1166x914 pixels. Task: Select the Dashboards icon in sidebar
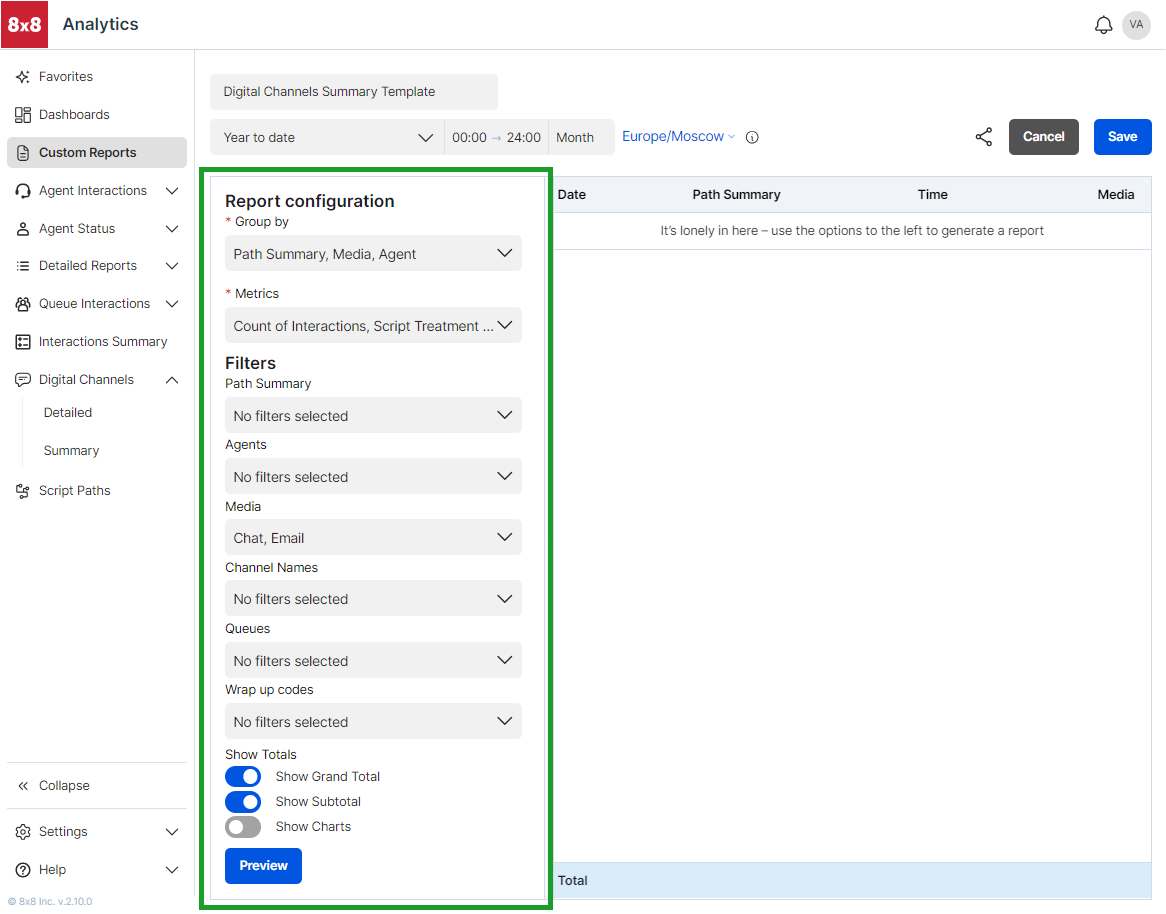click(24, 114)
